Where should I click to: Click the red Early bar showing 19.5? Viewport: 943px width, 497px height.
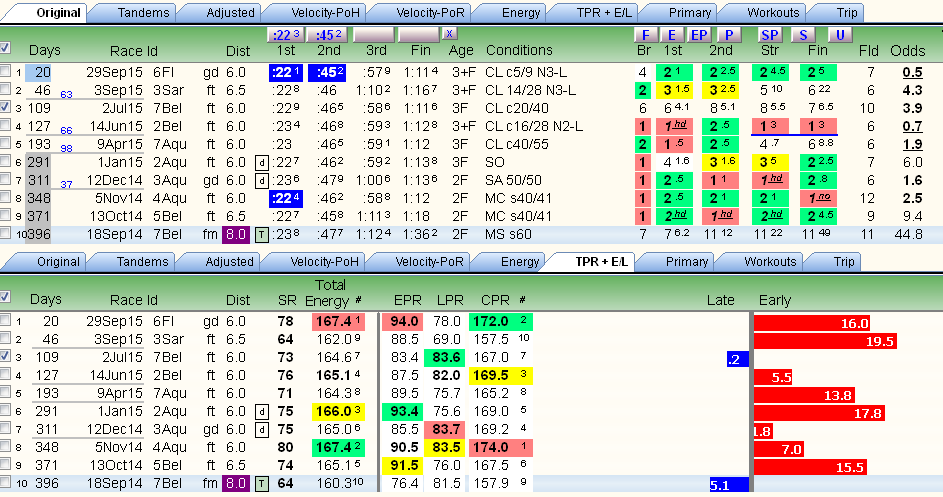coord(825,341)
